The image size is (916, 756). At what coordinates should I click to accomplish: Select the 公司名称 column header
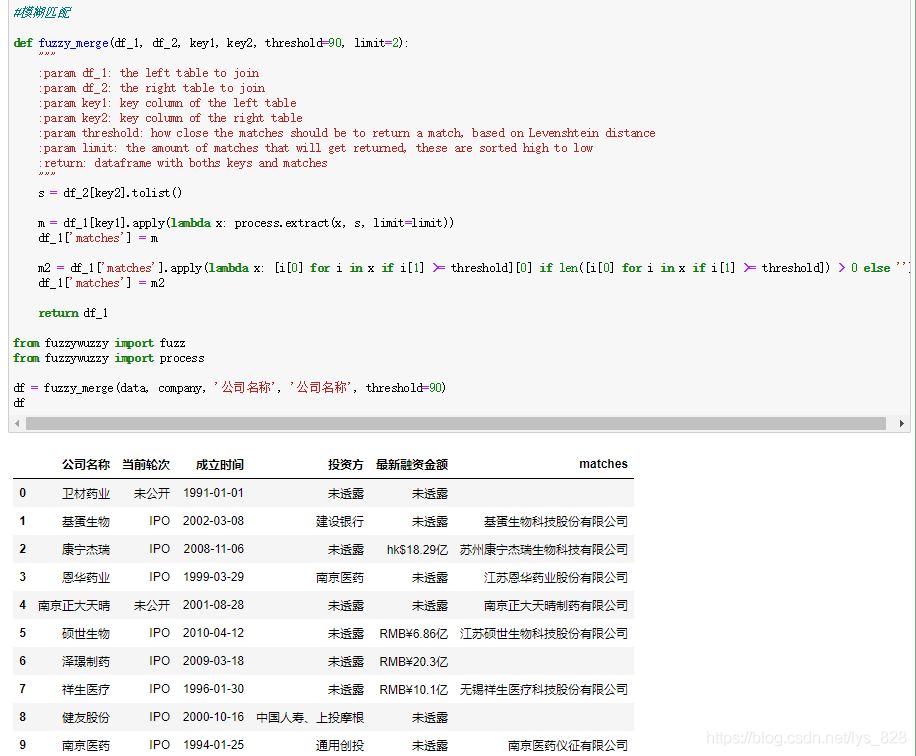[x=85, y=464]
